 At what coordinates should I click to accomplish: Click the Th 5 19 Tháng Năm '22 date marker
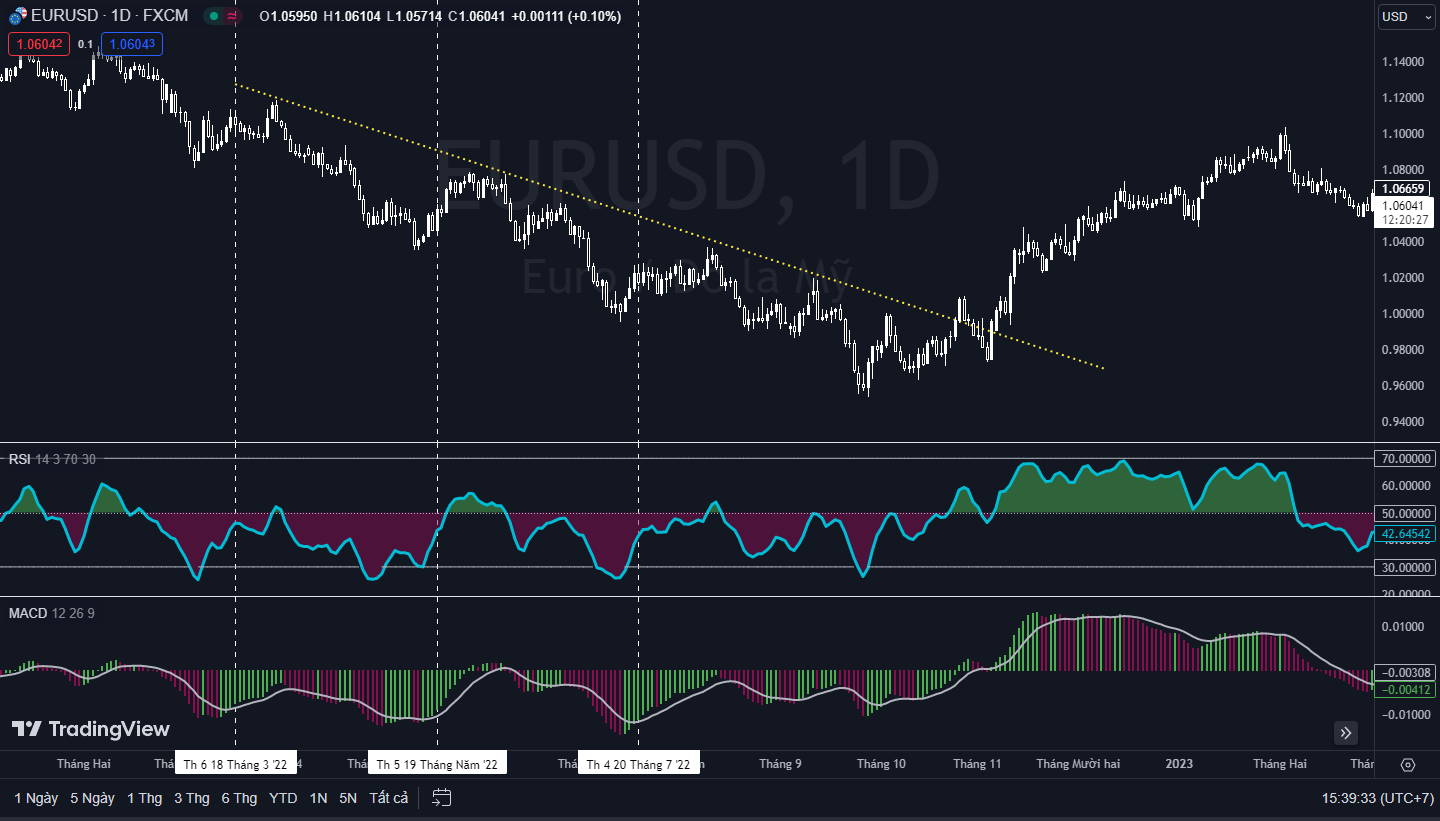click(437, 764)
